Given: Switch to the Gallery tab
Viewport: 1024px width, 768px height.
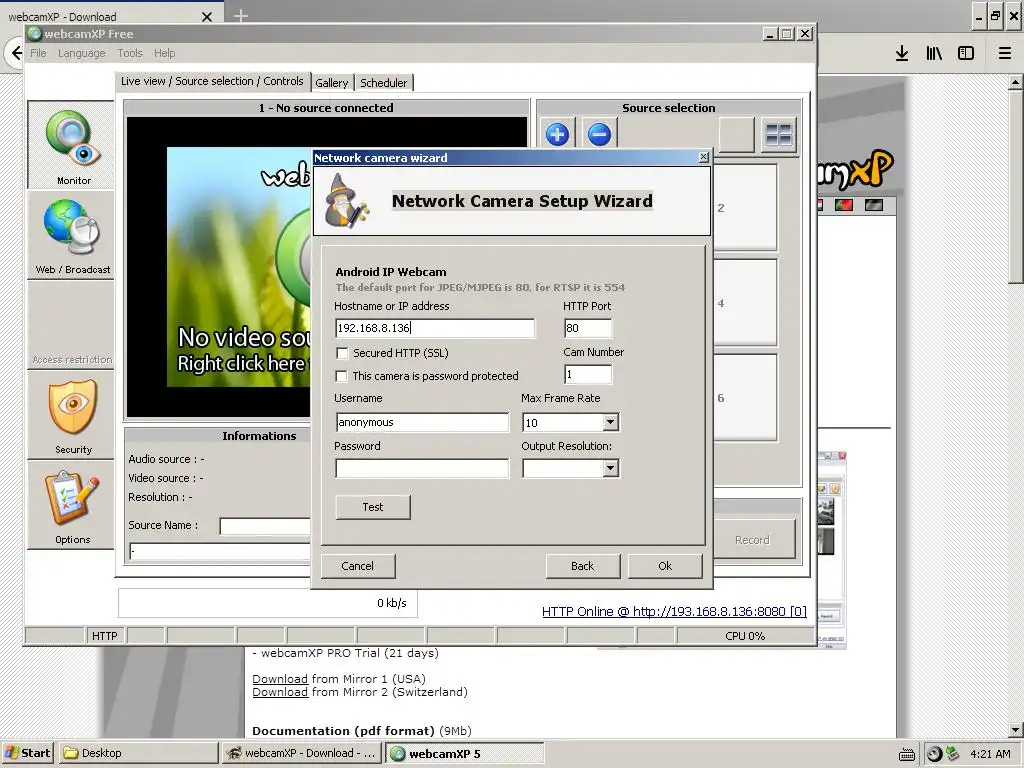Looking at the screenshot, I should click(332, 83).
